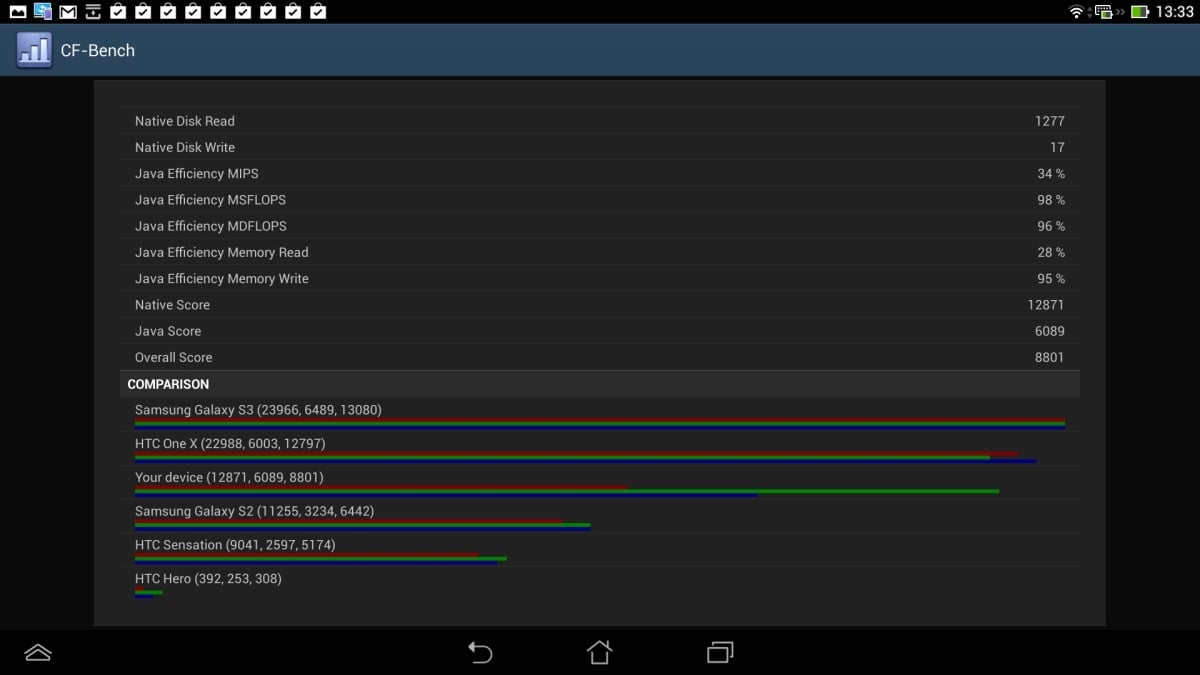Screen dimensions: 1200x675
Task: Select the Native Score row
Action: pos(600,305)
